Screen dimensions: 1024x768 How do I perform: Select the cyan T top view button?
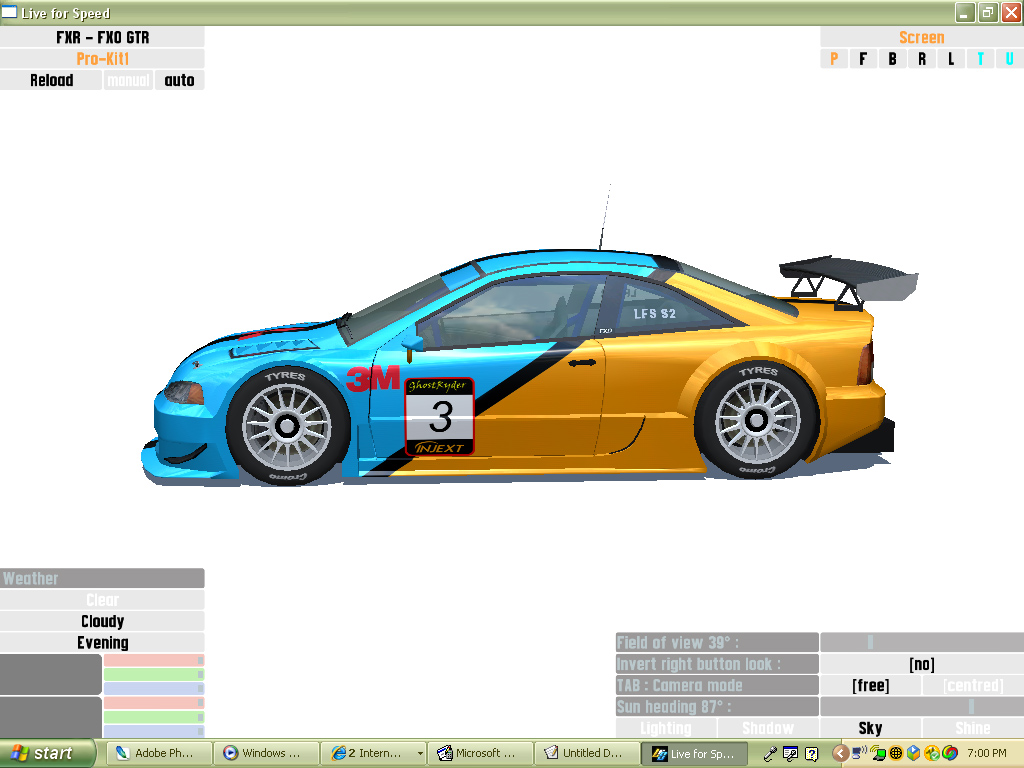pyautogui.click(x=980, y=59)
